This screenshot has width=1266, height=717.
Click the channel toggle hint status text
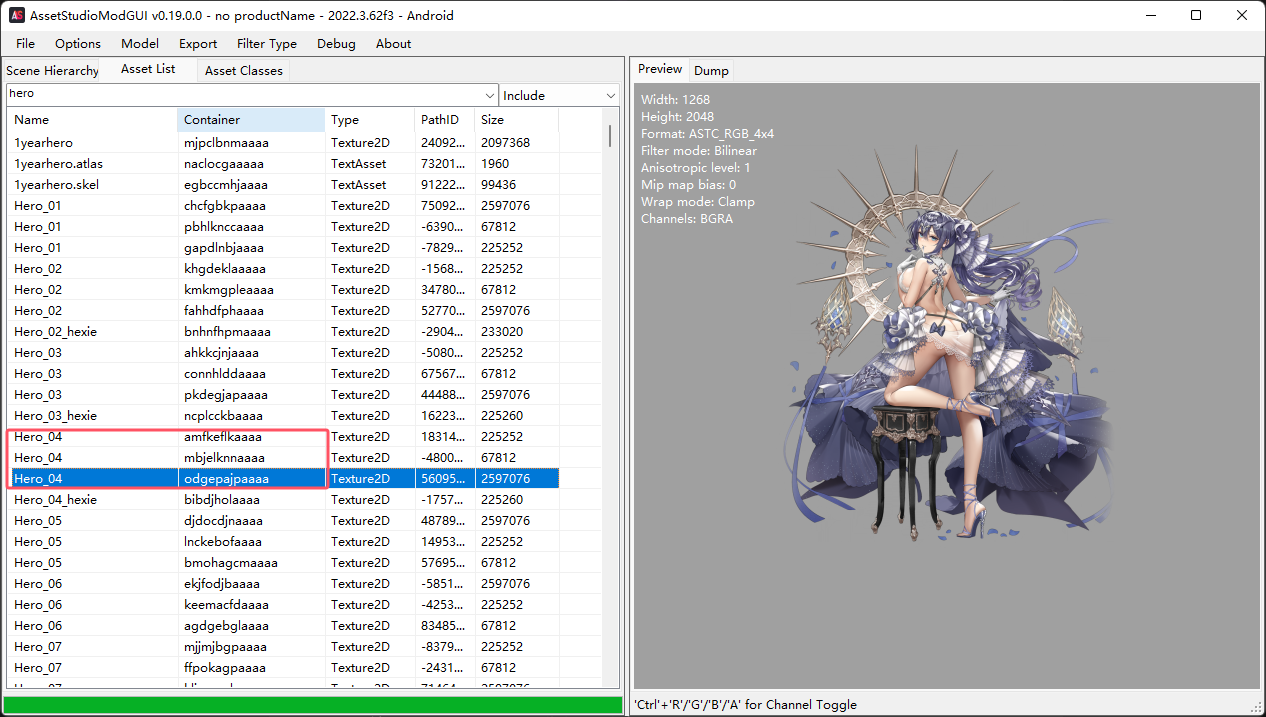[746, 705]
